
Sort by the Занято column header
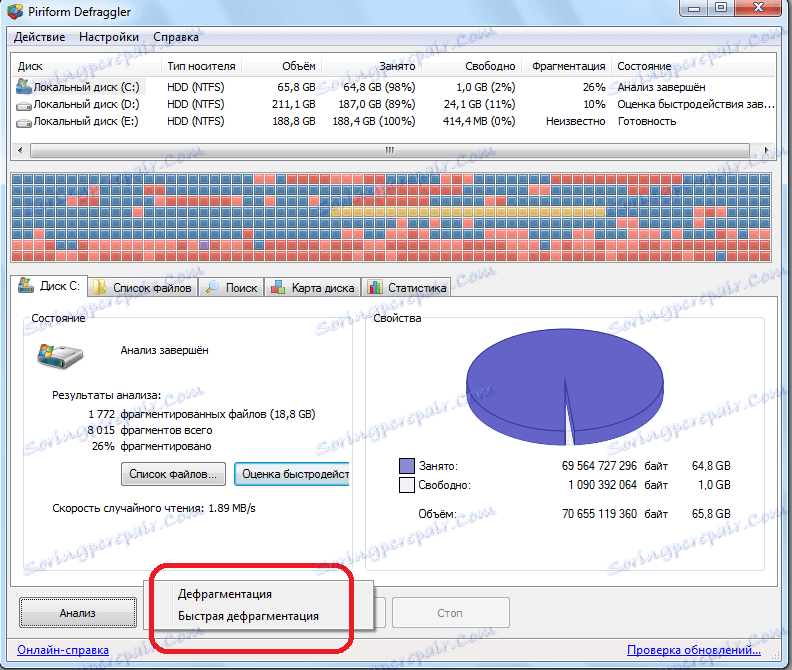tap(371, 66)
